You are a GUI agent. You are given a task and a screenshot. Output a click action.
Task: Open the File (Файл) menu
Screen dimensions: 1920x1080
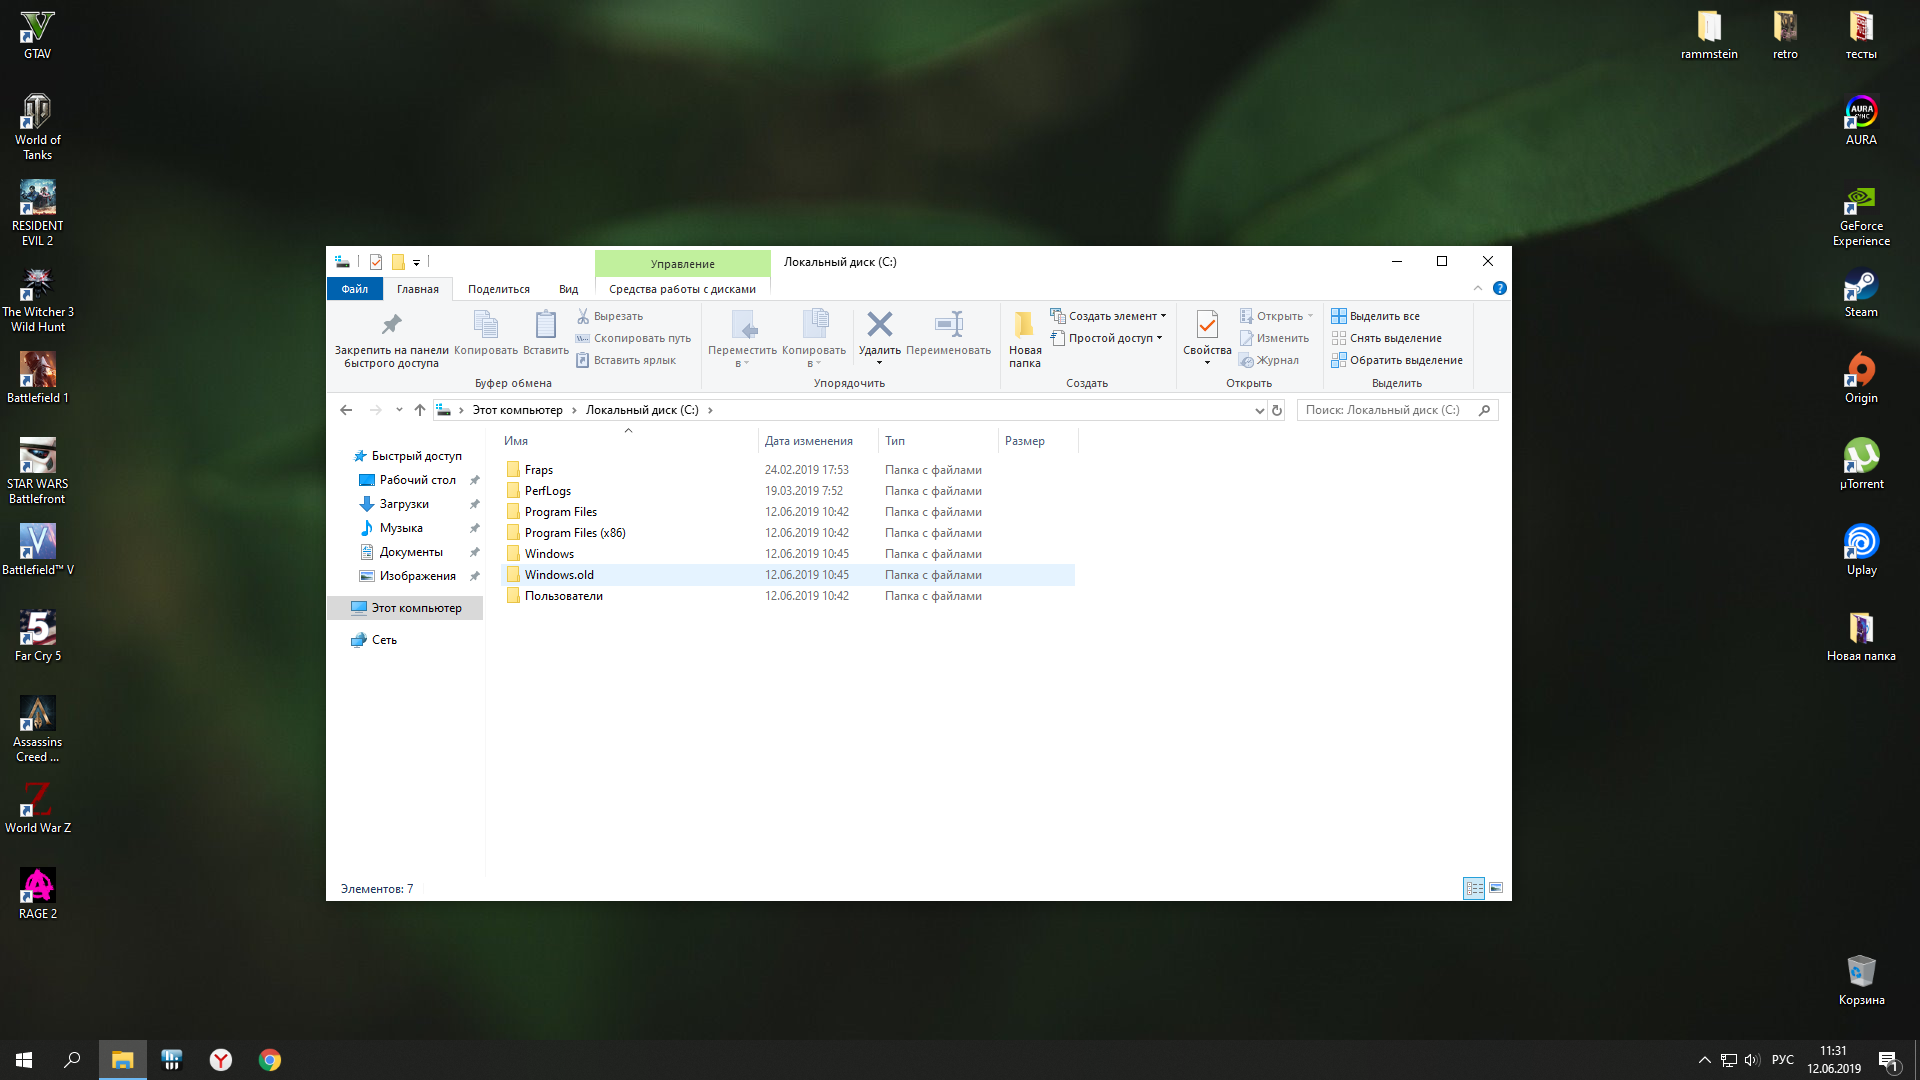354,289
